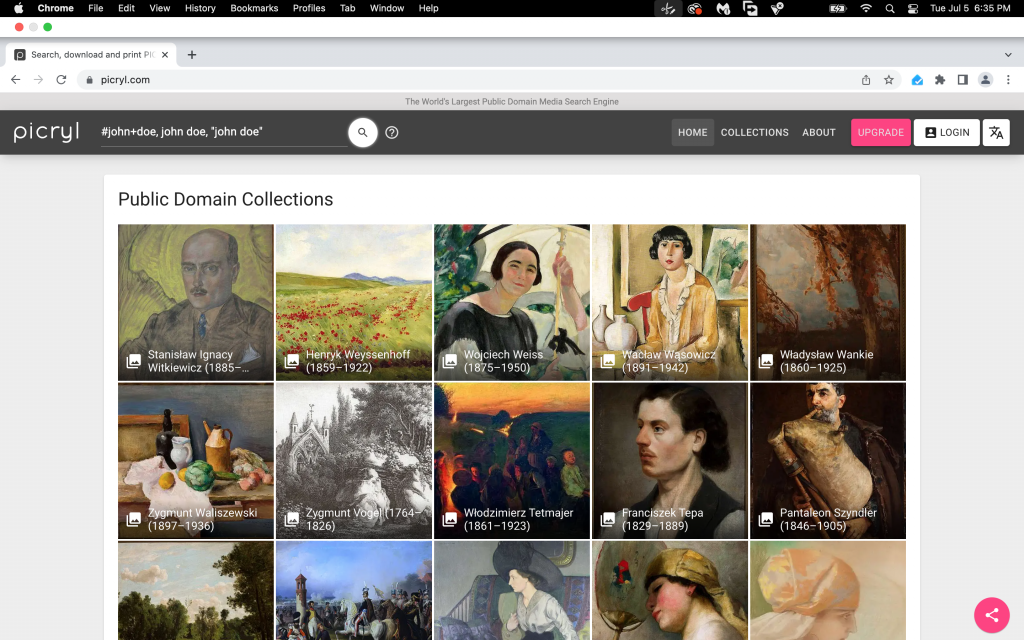Viewport: 1024px width, 640px height.
Task: Click the LOGIN button
Action: coord(946,133)
